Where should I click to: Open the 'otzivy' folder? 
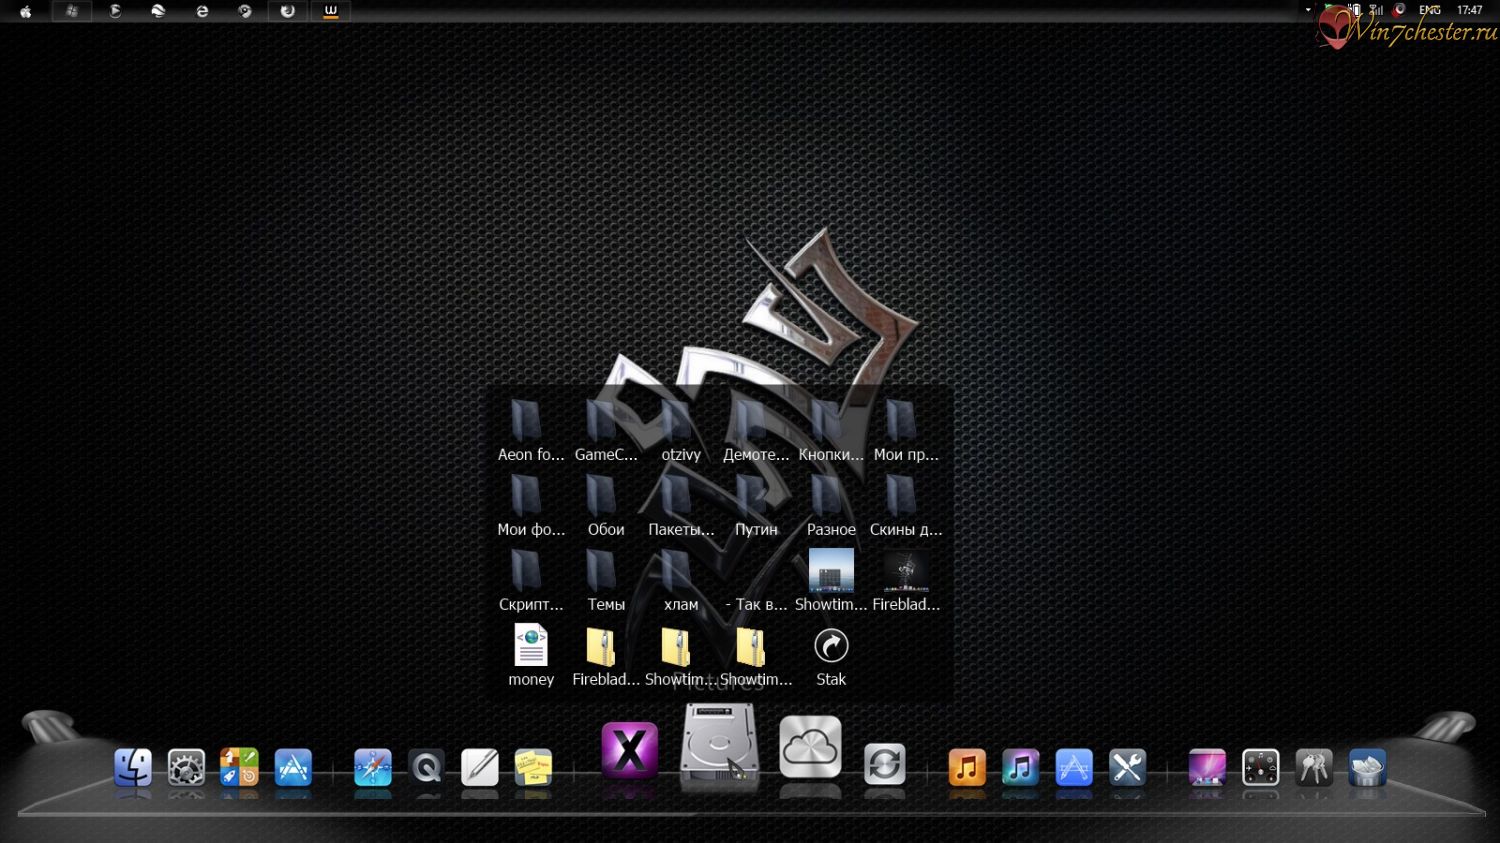coord(681,432)
